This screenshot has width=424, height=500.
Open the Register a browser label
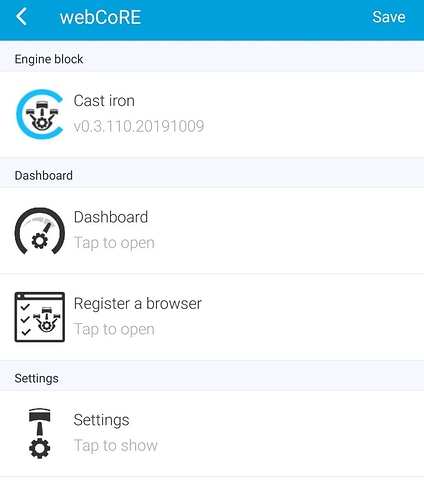138,304
